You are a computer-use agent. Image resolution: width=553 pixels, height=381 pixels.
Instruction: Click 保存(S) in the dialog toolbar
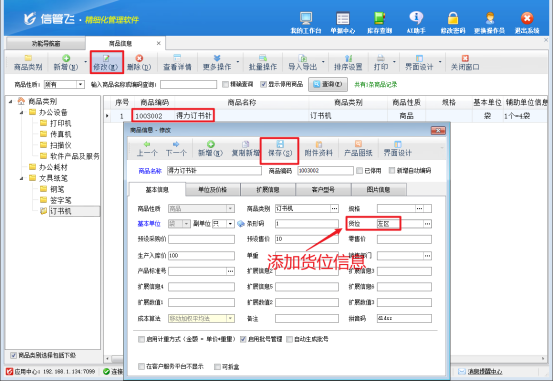(280, 149)
